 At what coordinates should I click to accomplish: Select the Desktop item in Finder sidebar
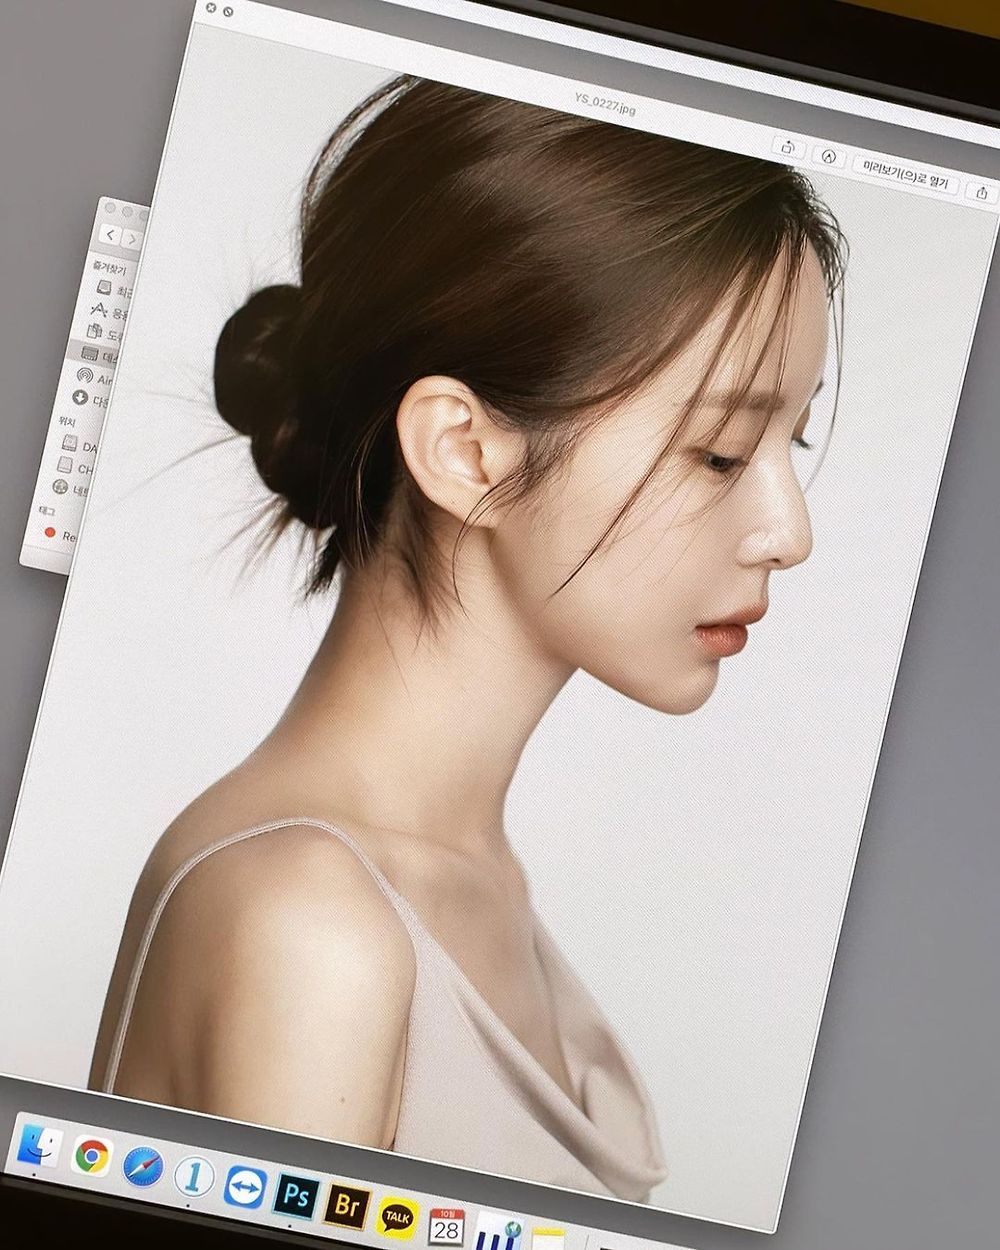click(100, 355)
